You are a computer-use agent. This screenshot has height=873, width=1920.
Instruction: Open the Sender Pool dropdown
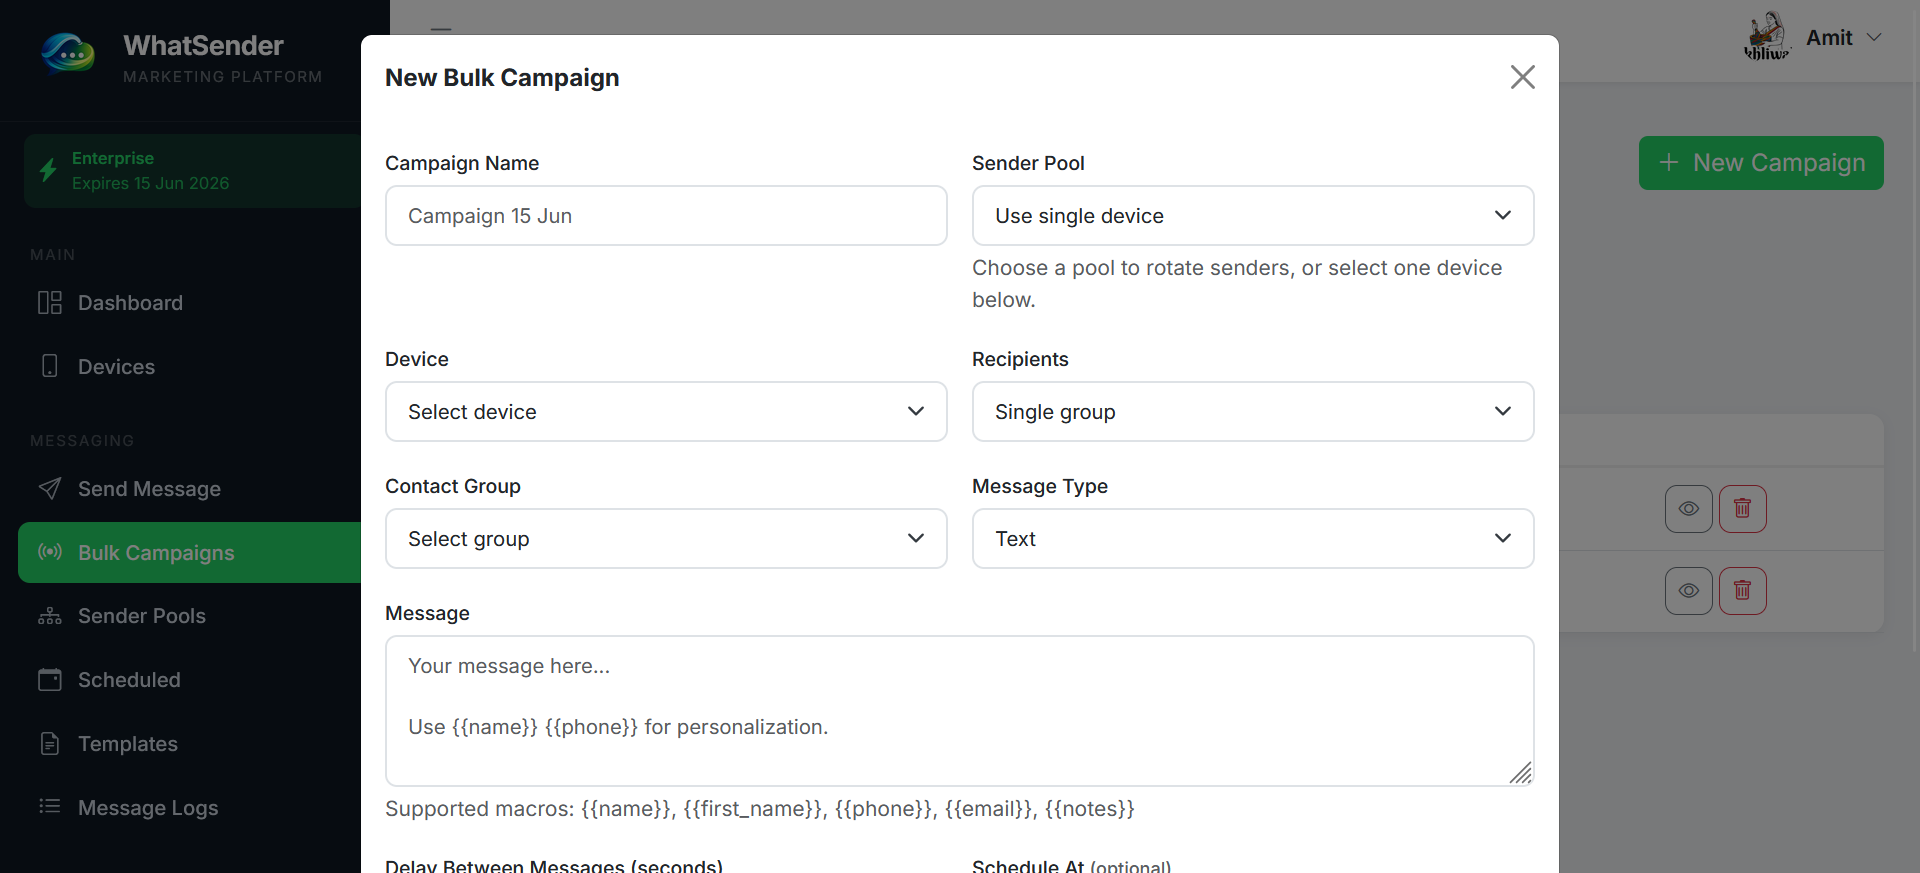[1253, 216]
